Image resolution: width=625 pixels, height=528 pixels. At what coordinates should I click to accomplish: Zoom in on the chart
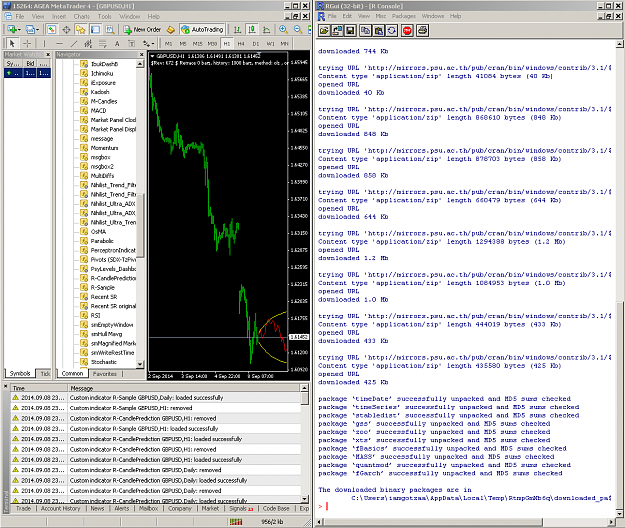pyautogui.click(x=283, y=29)
